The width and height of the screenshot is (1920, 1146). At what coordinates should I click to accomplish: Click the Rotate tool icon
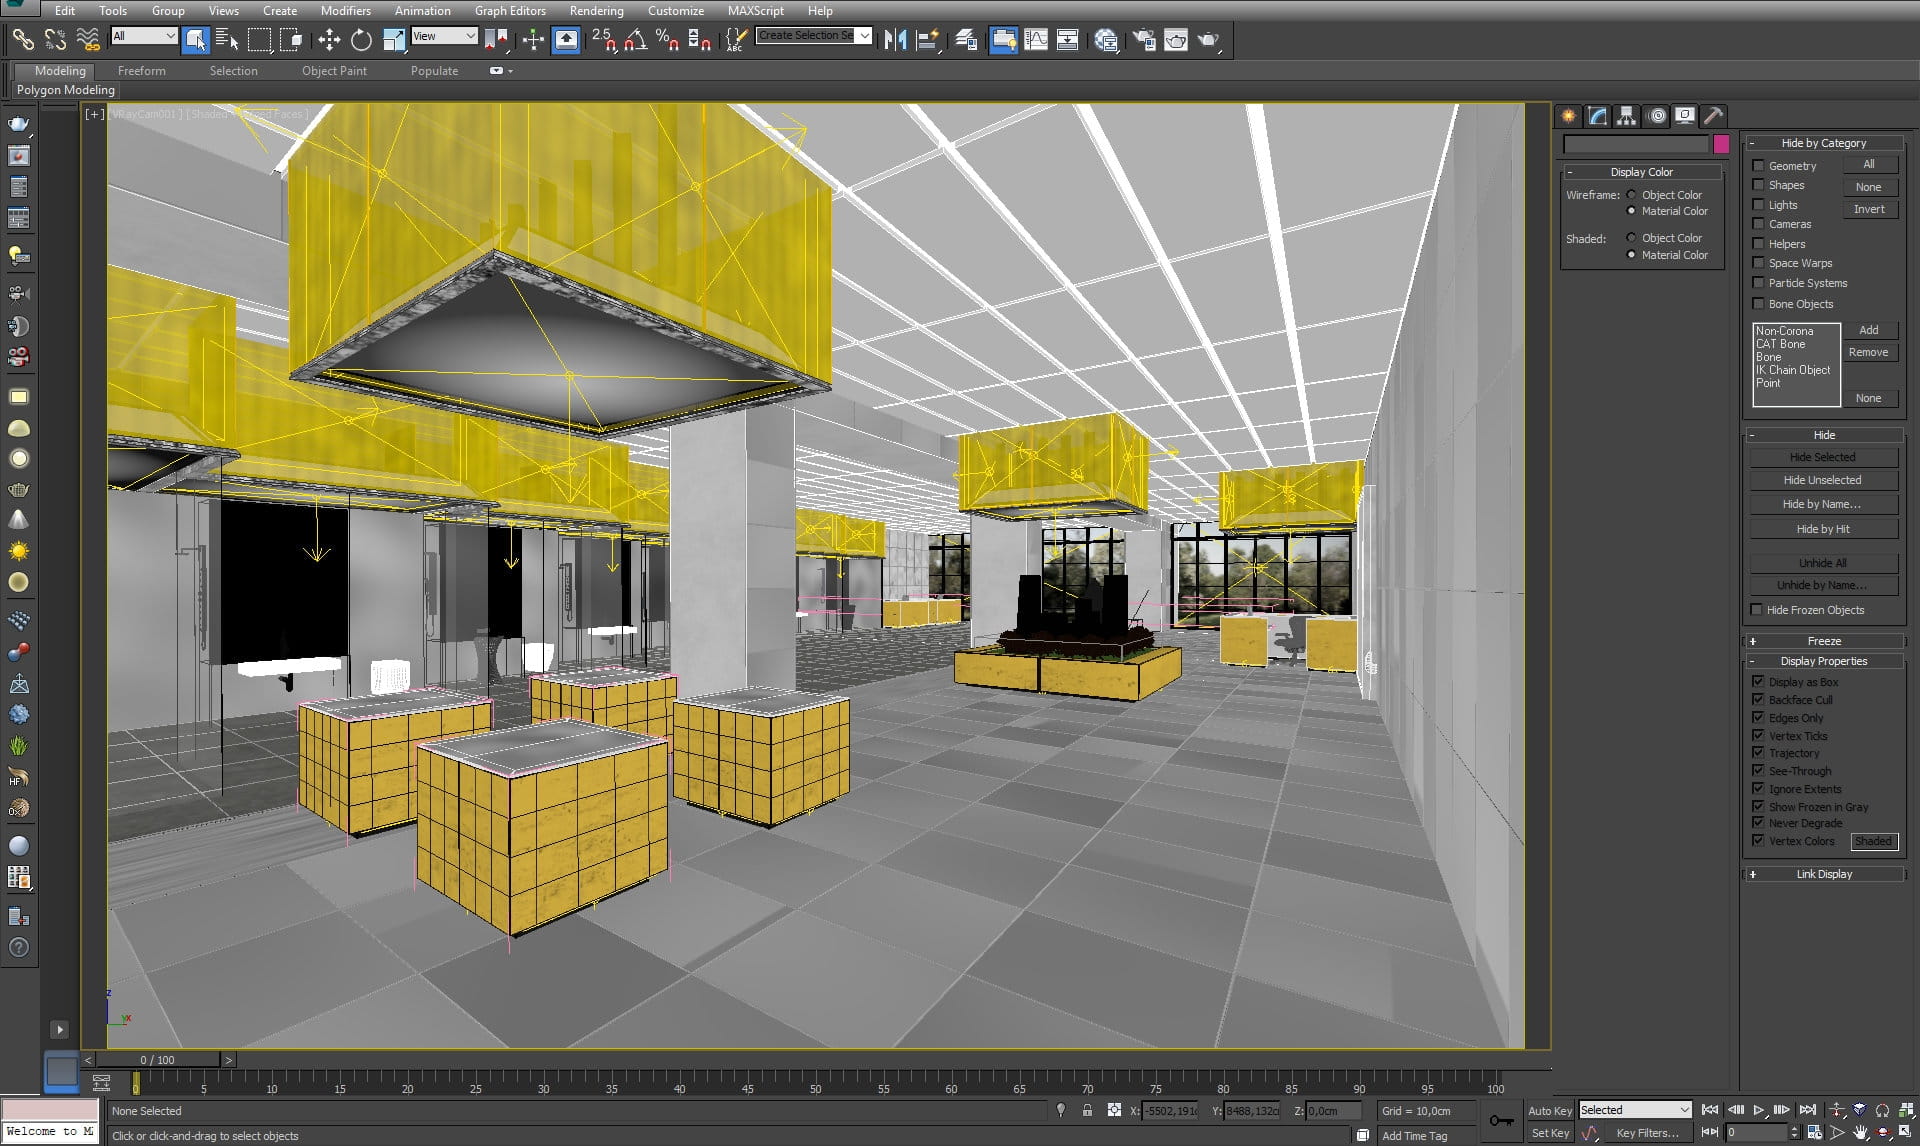point(361,38)
